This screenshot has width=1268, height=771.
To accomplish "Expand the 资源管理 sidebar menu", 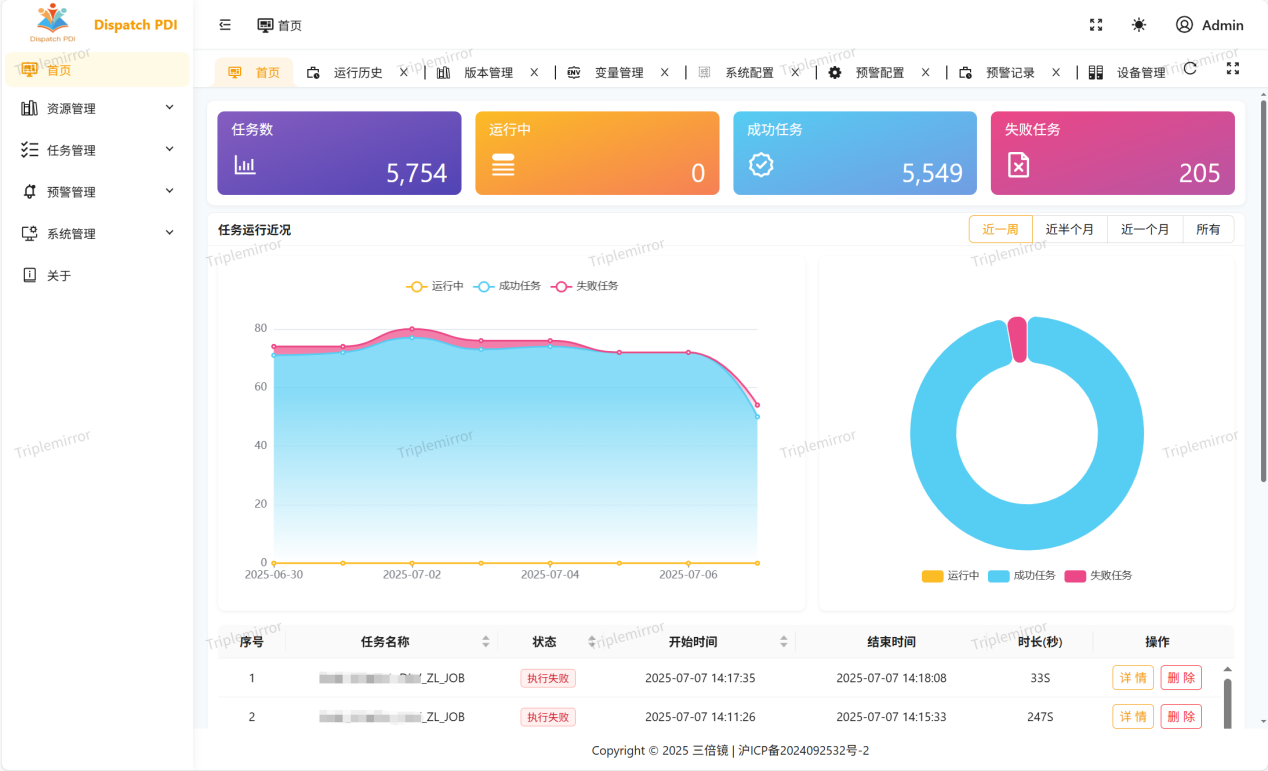I will 96,108.
